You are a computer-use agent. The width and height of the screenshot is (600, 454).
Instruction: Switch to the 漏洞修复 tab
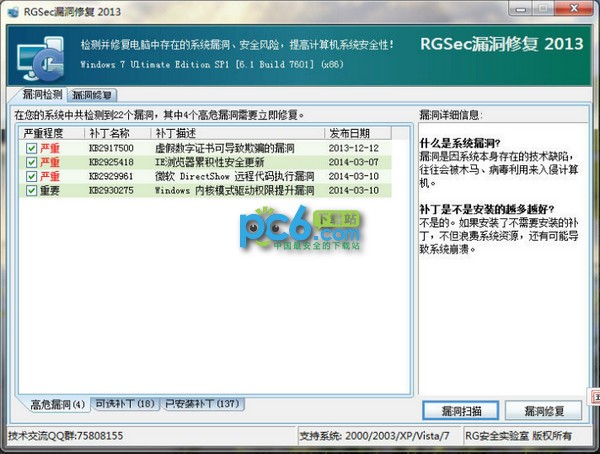(x=92, y=95)
